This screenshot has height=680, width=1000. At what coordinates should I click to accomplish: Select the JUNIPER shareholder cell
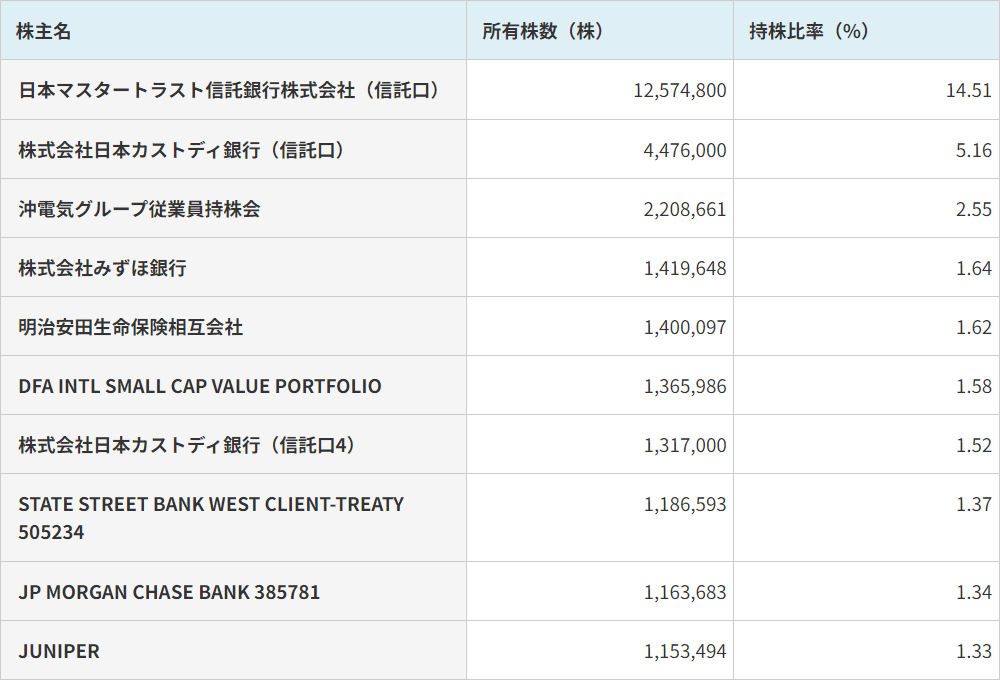coord(233,651)
